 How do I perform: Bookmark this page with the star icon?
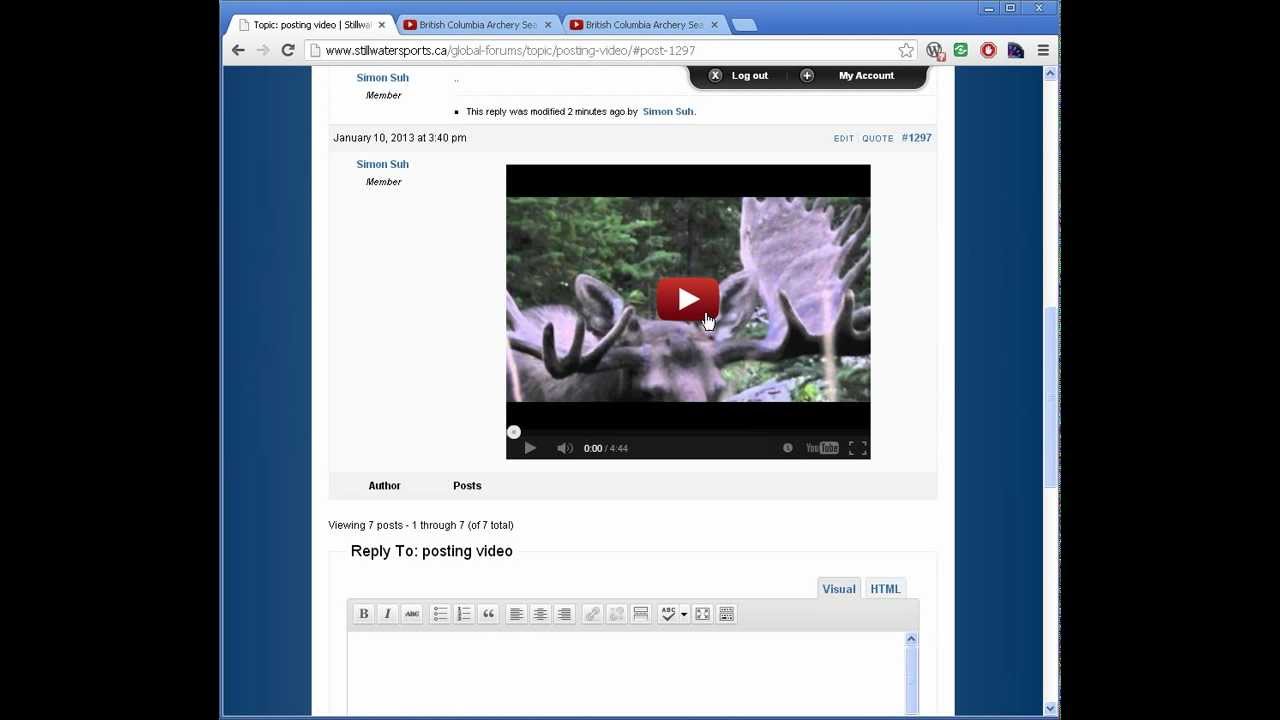click(906, 50)
